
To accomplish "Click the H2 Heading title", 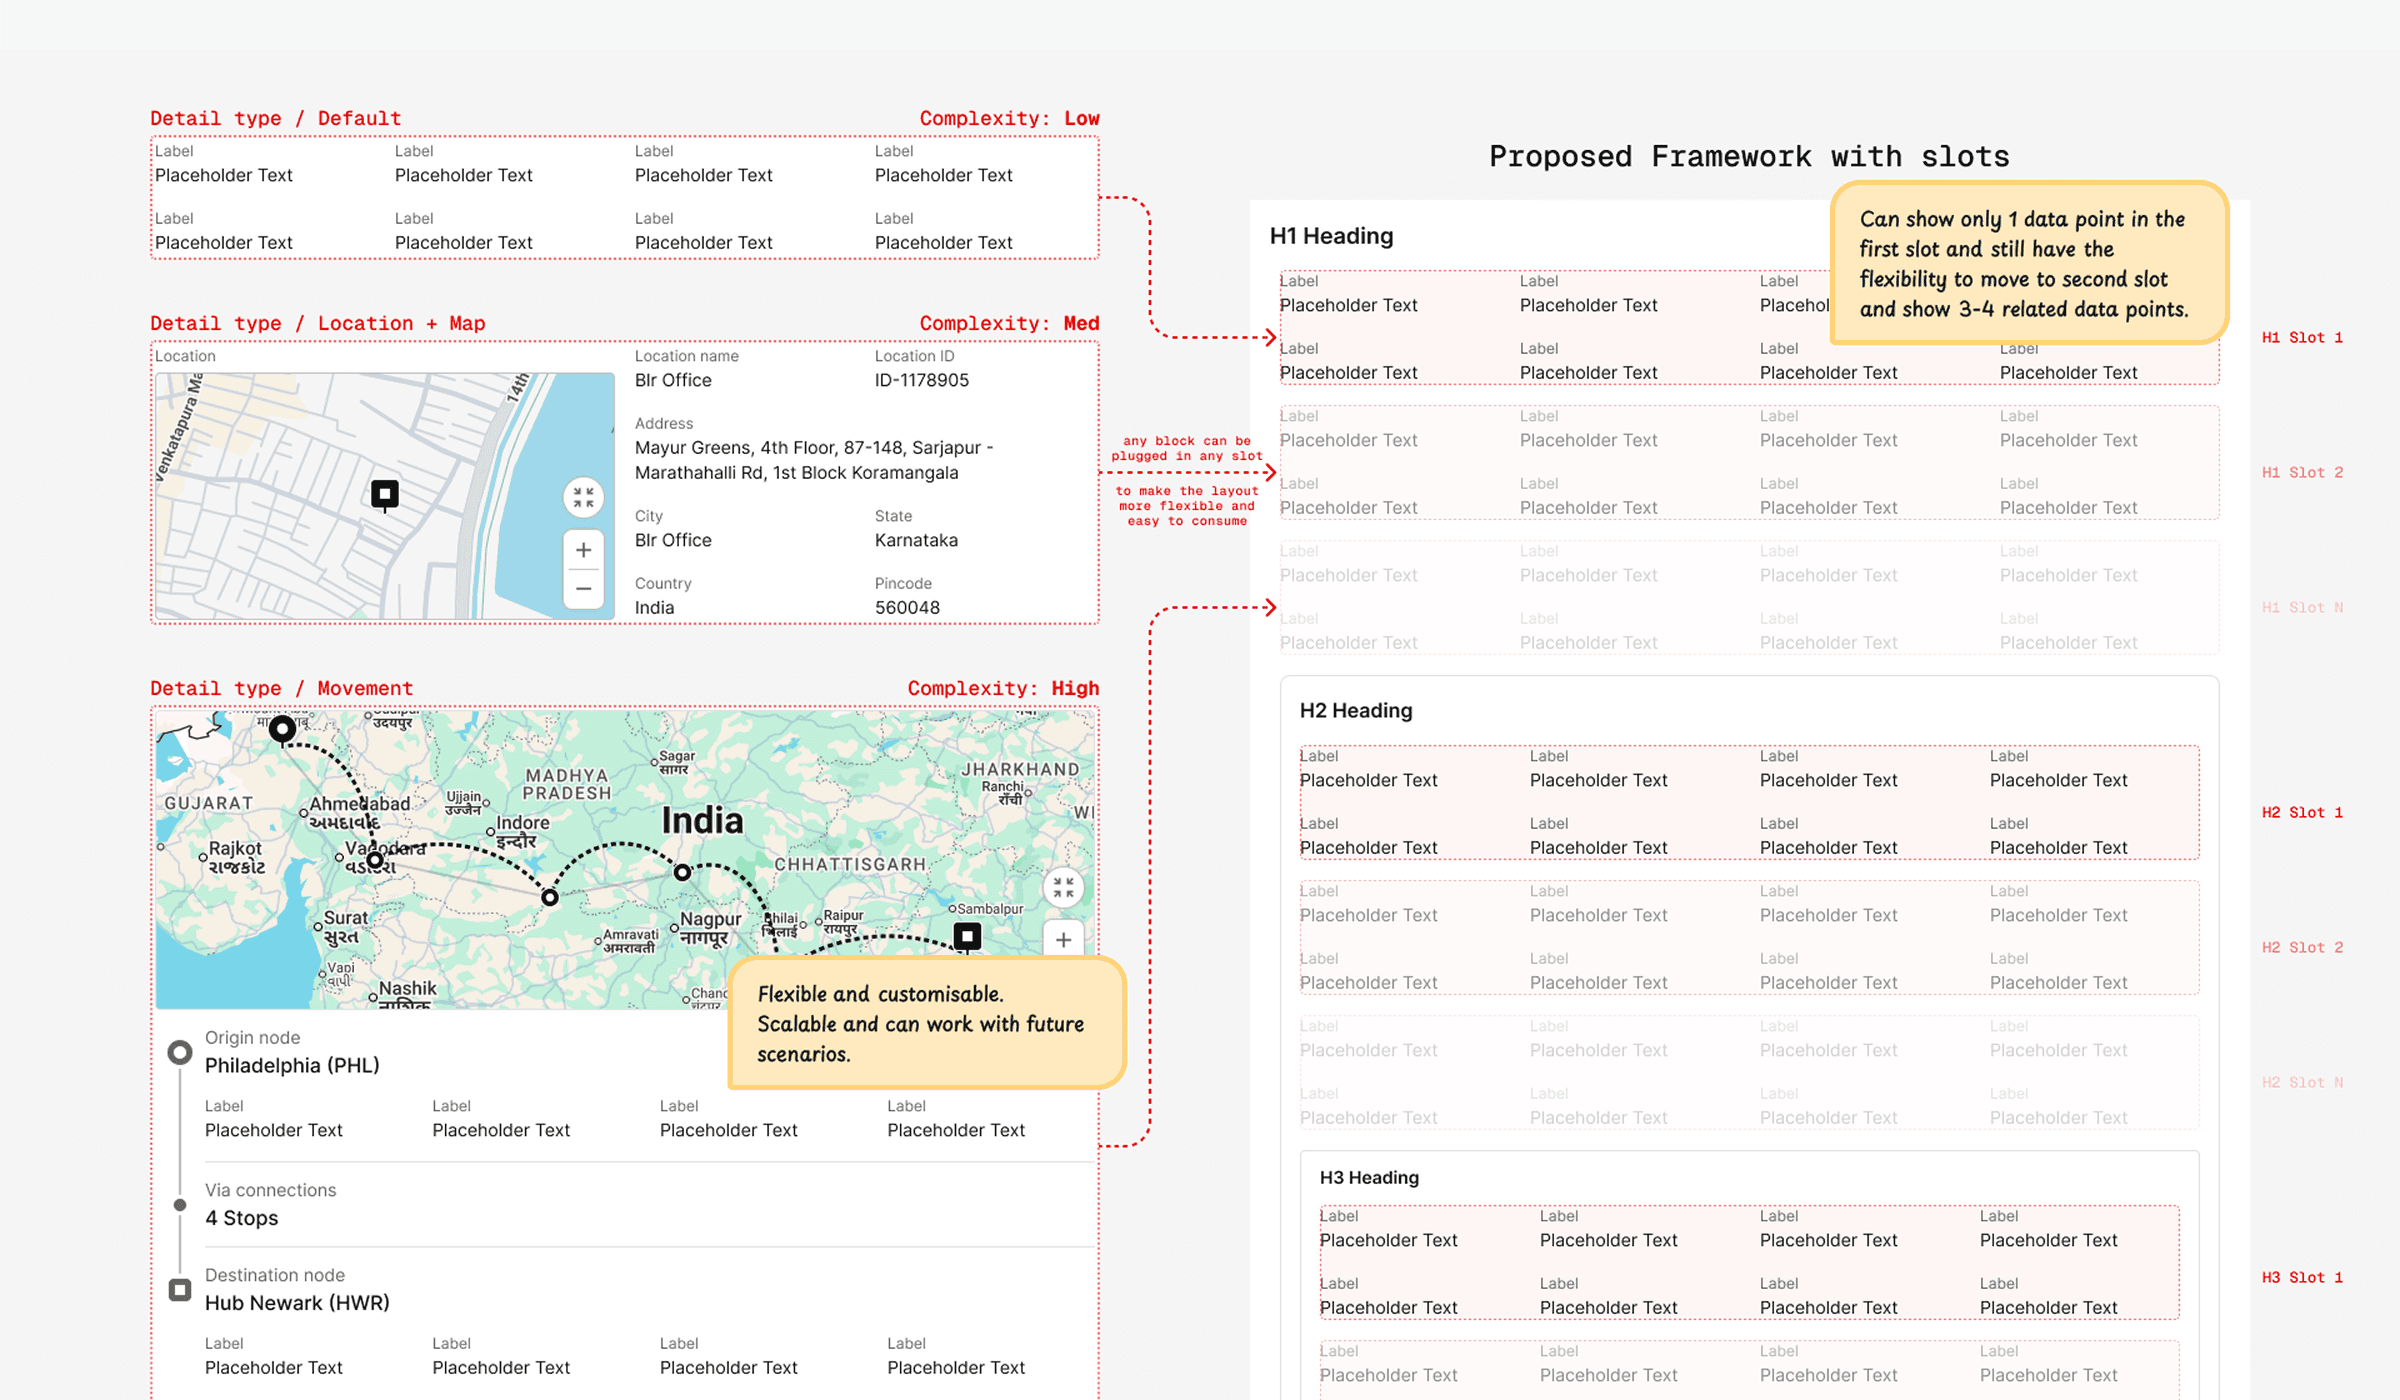I will pyautogui.click(x=1356, y=711).
